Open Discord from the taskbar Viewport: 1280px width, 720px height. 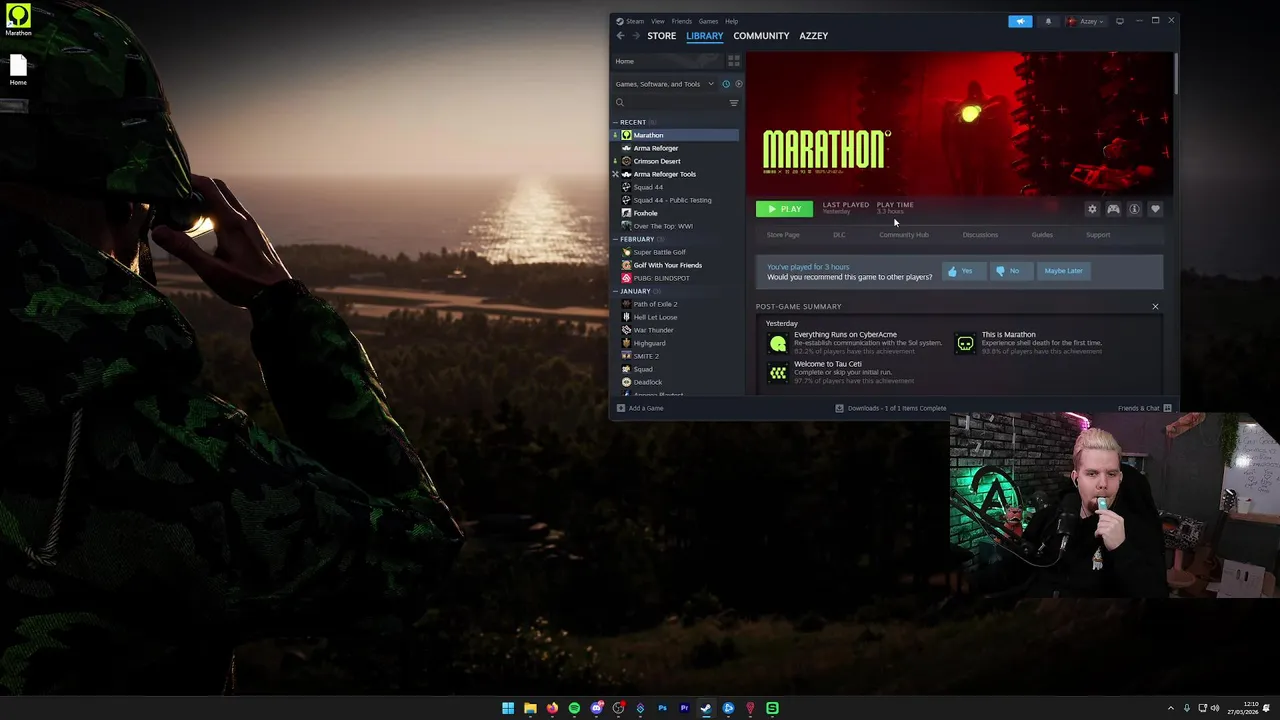(596, 708)
